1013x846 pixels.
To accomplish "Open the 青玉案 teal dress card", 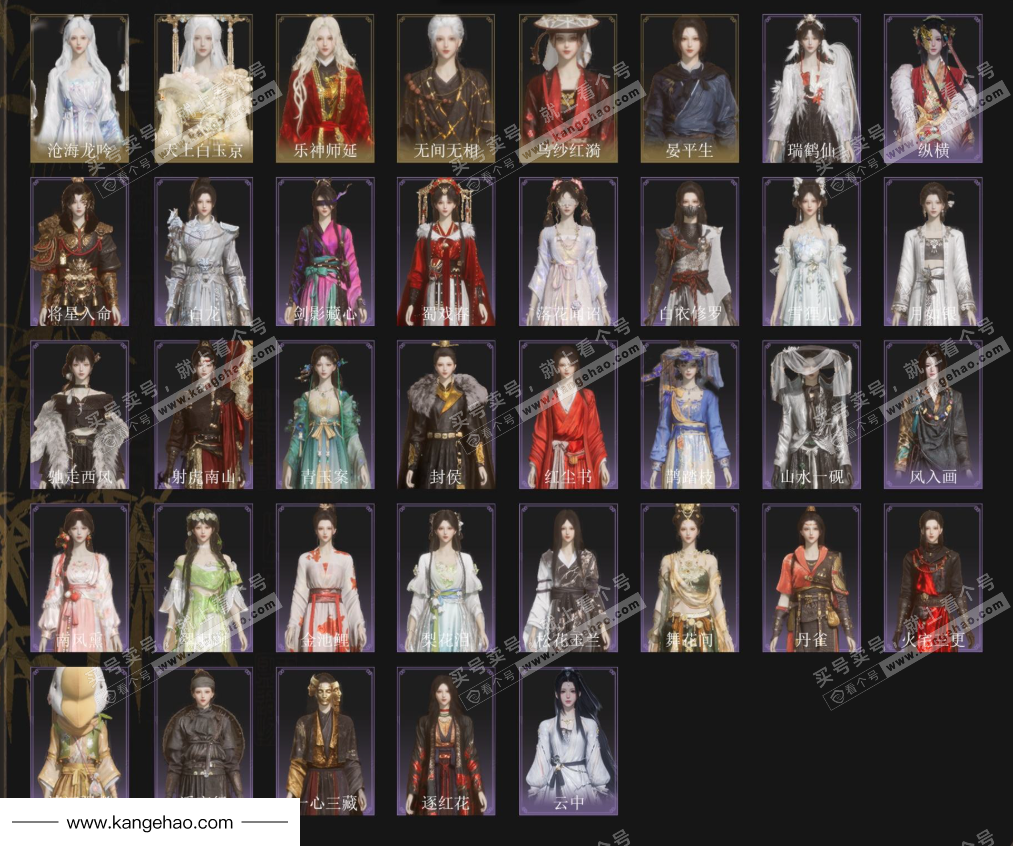I will coord(324,414).
